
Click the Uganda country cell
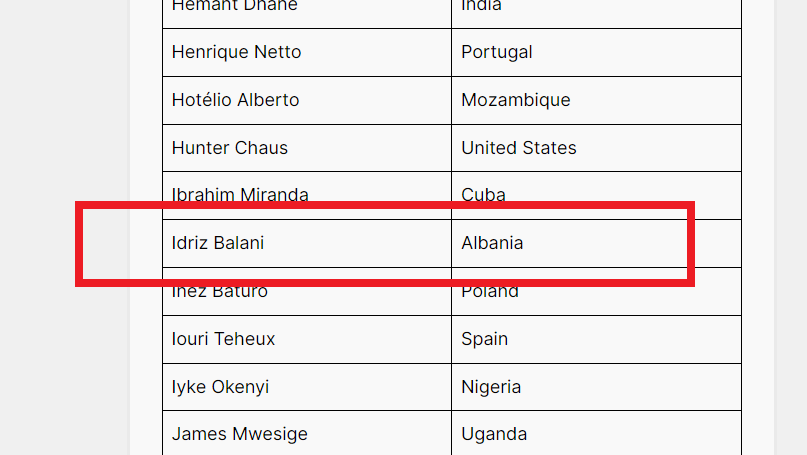point(596,433)
